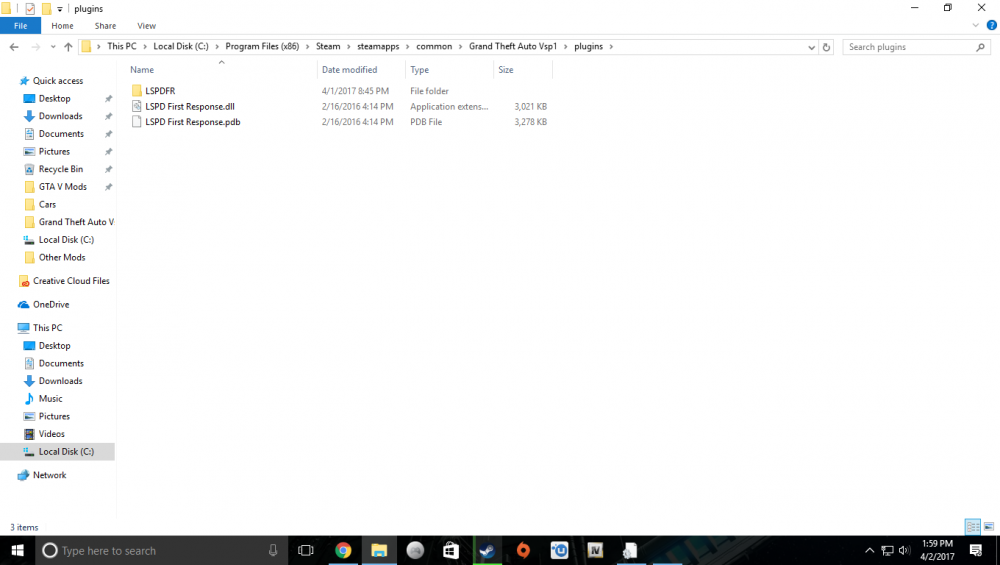1000x565 pixels.
Task: Click the Cortana search box
Action: coord(162,550)
